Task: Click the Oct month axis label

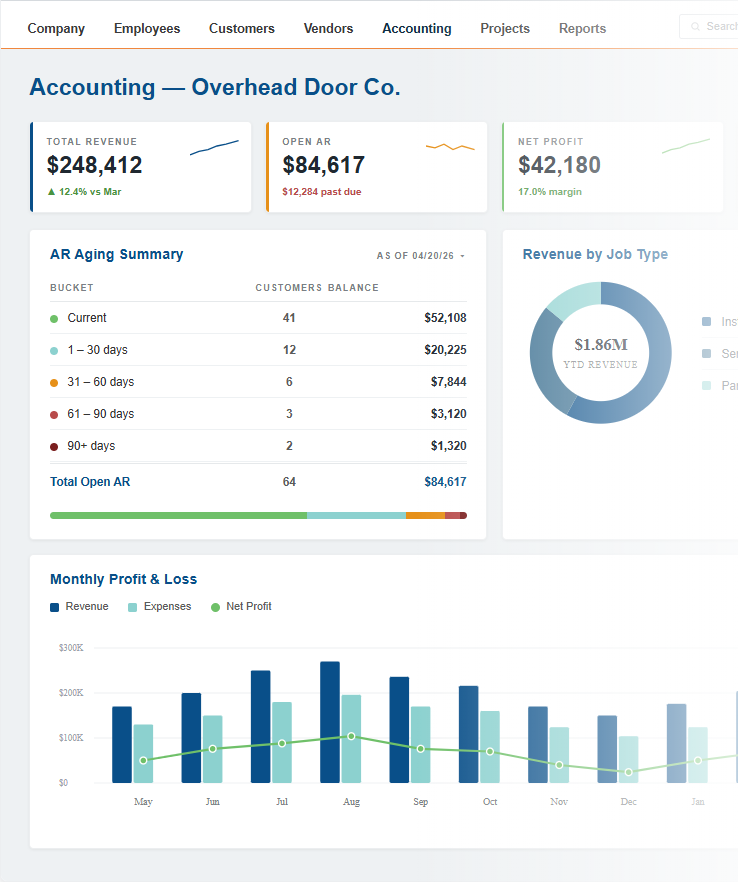Action: pyautogui.click(x=490, y=802)
